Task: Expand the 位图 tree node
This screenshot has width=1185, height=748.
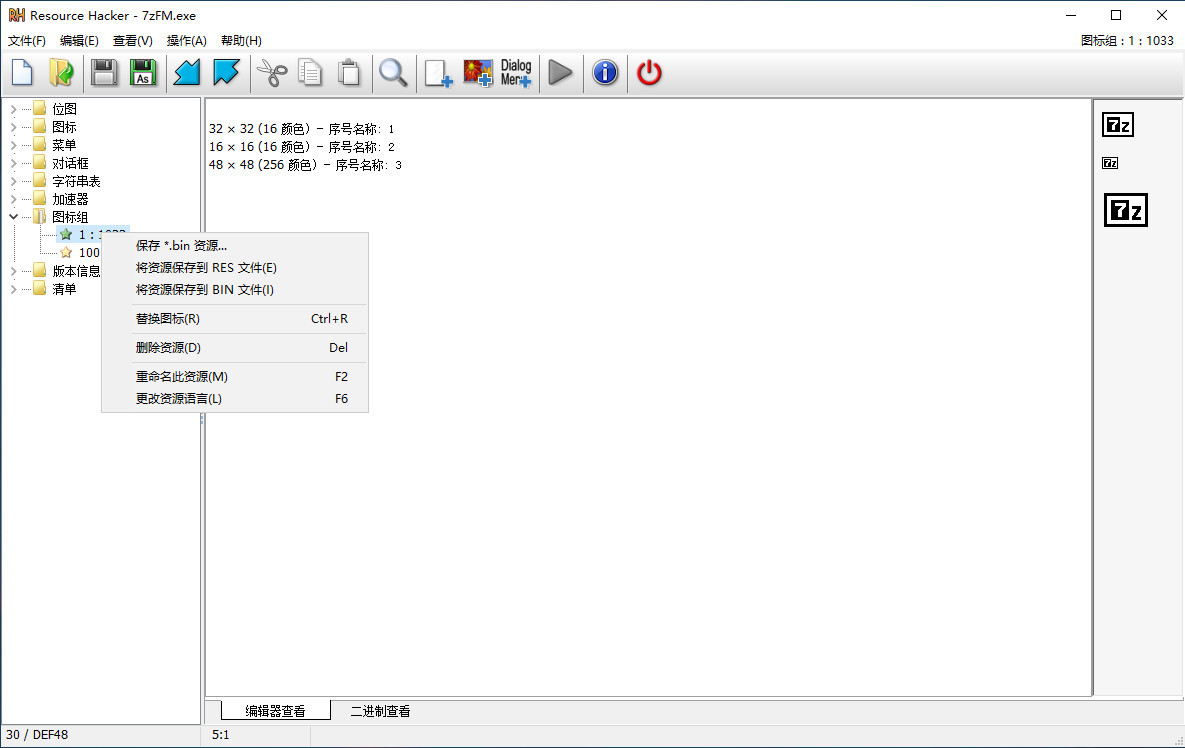Action: point(13,109)
